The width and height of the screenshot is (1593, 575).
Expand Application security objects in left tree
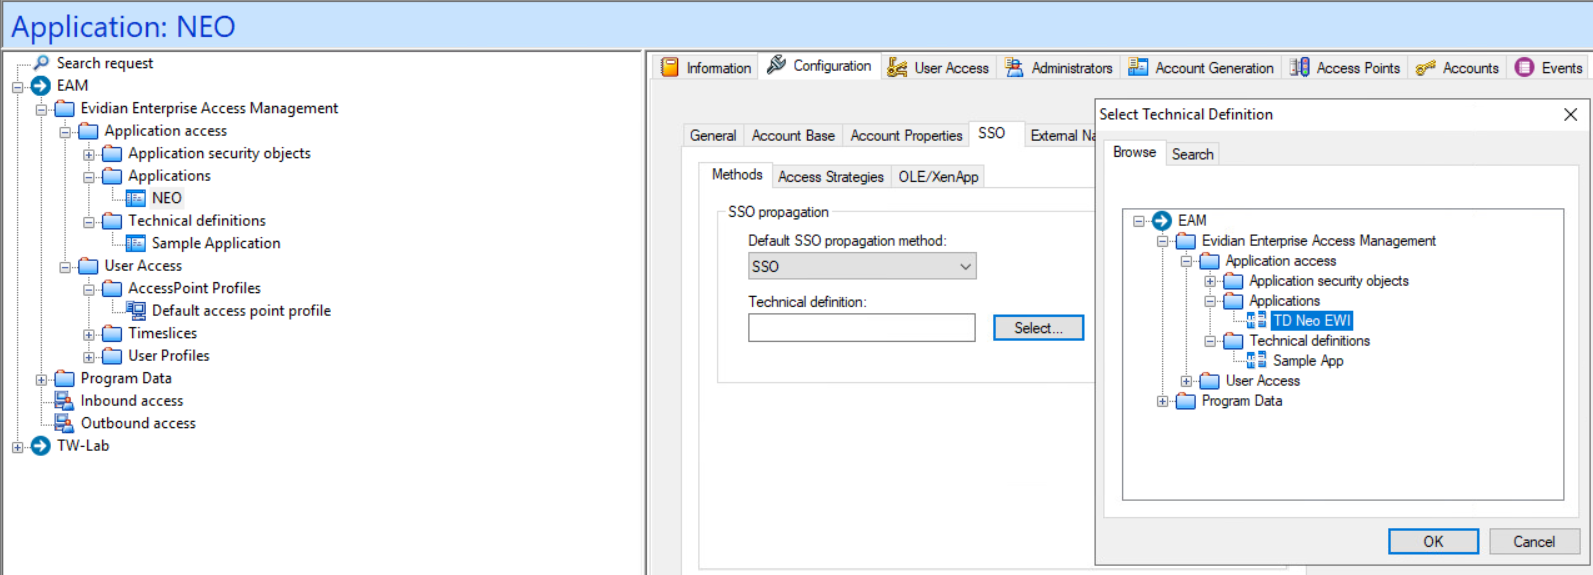coord(89,154)
